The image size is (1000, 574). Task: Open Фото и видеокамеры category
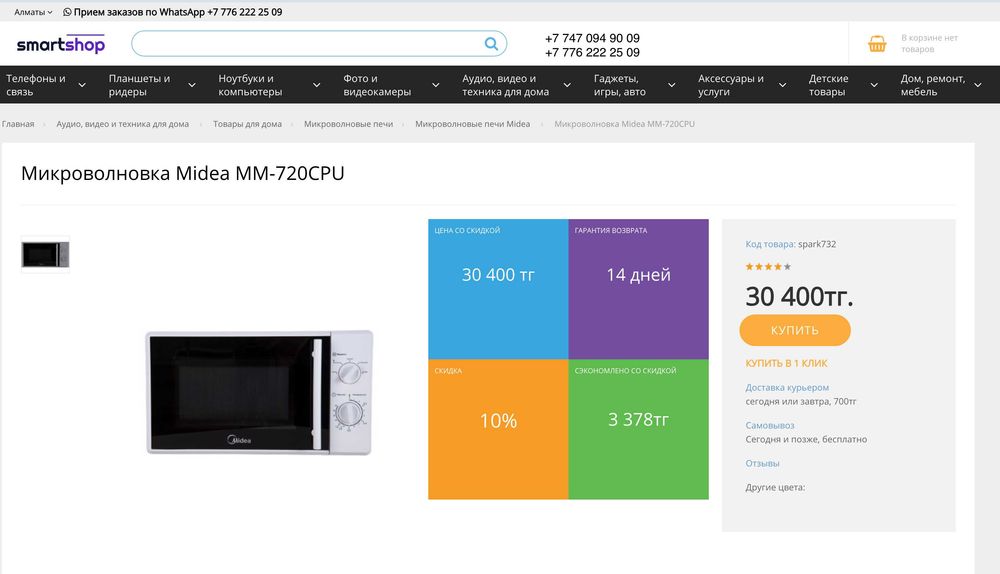pyautogui.click(x=377, y=85)
